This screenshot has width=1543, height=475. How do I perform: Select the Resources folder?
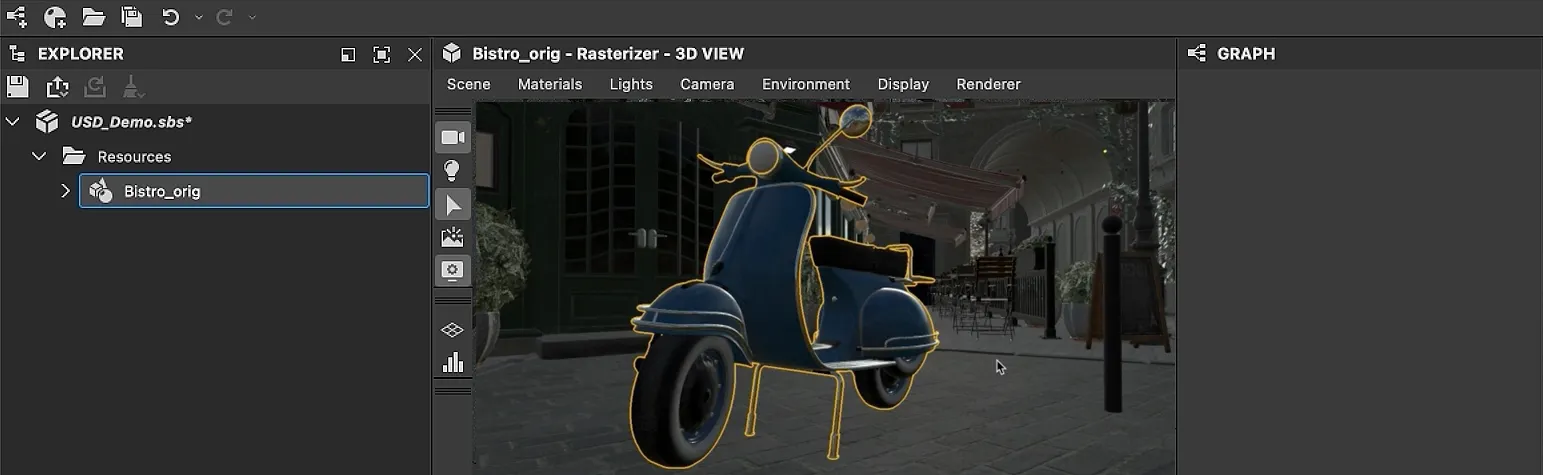pyautogui.click(x=134, y=156)
